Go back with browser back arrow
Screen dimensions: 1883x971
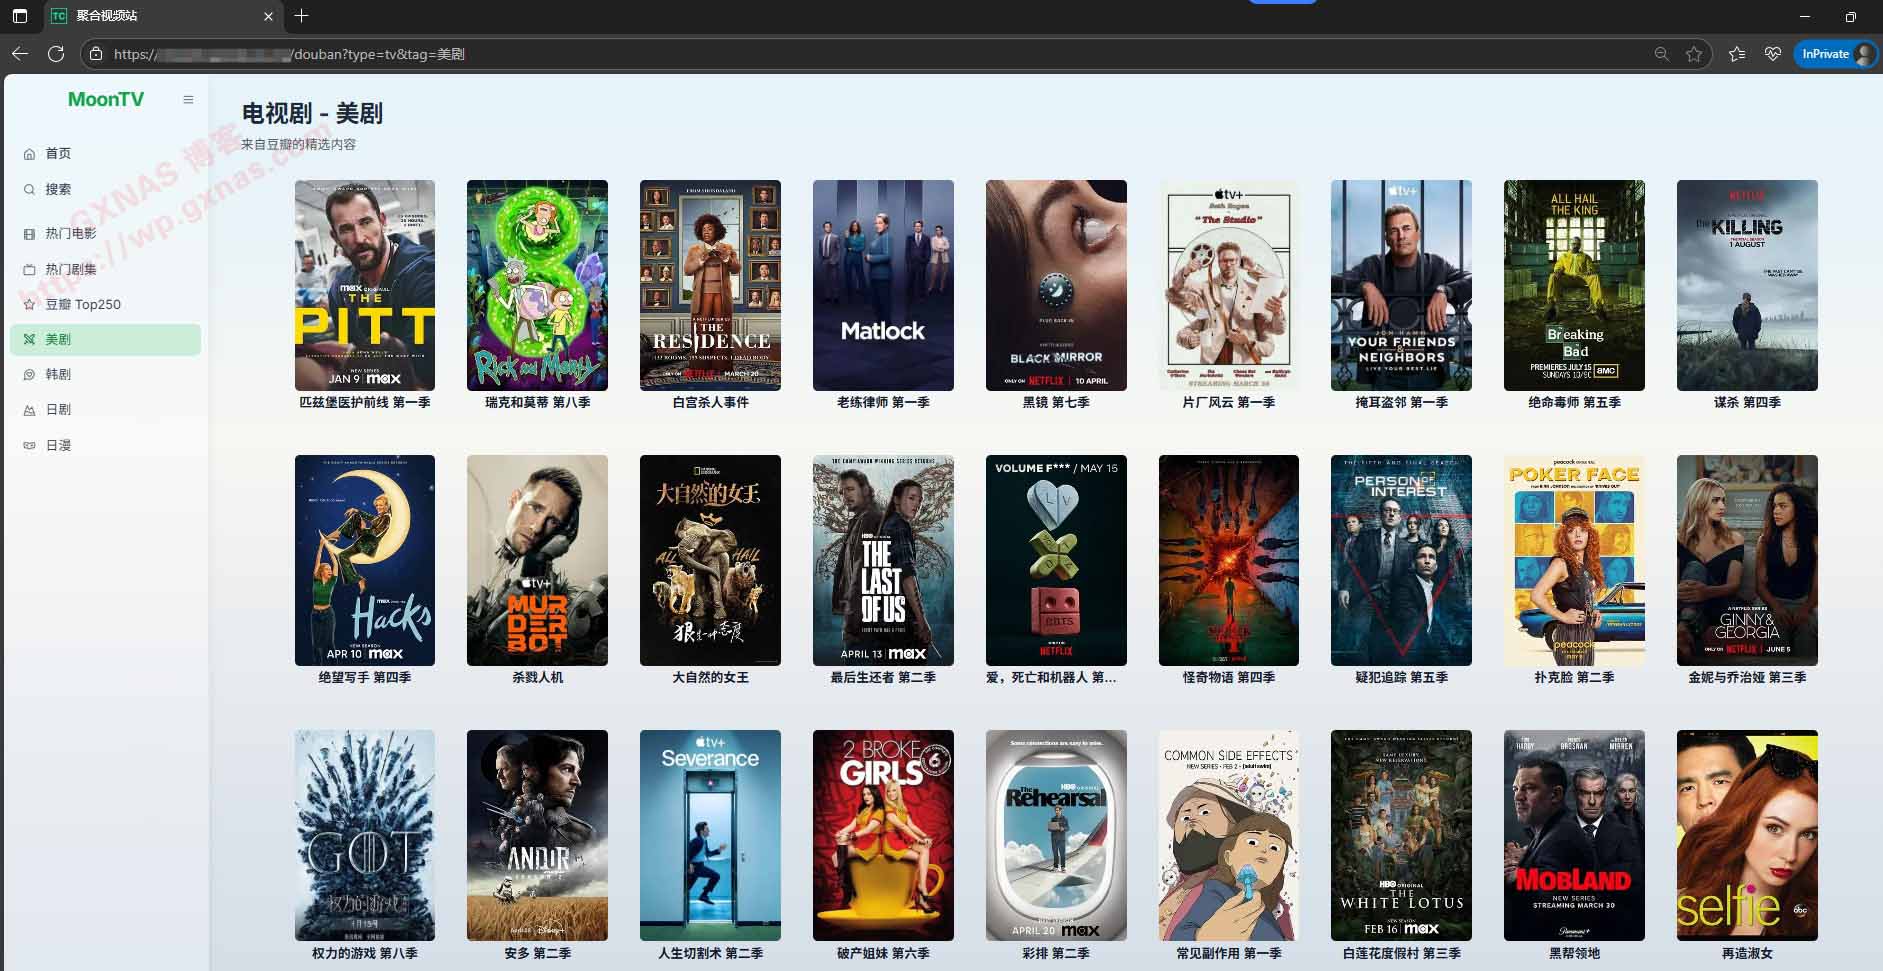(x=20, y=54)
